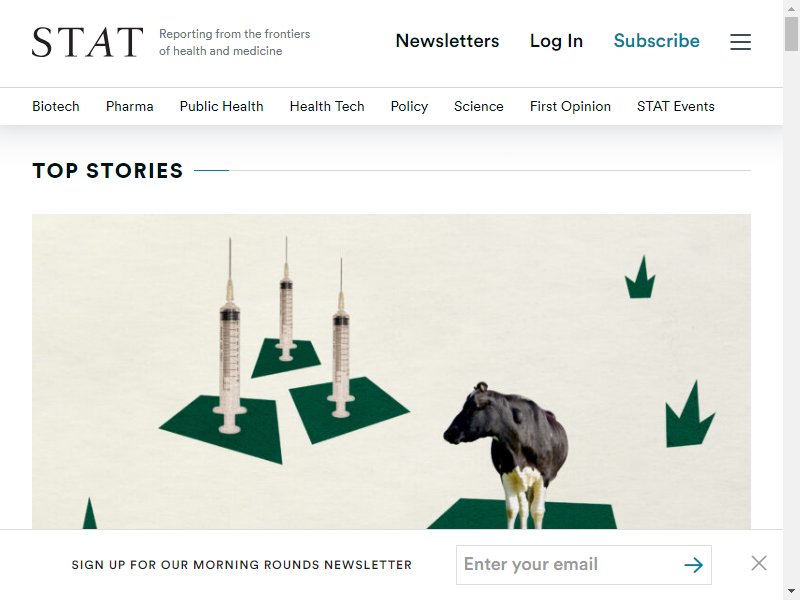Navigate to Public Health

click(x=221, y=106)
